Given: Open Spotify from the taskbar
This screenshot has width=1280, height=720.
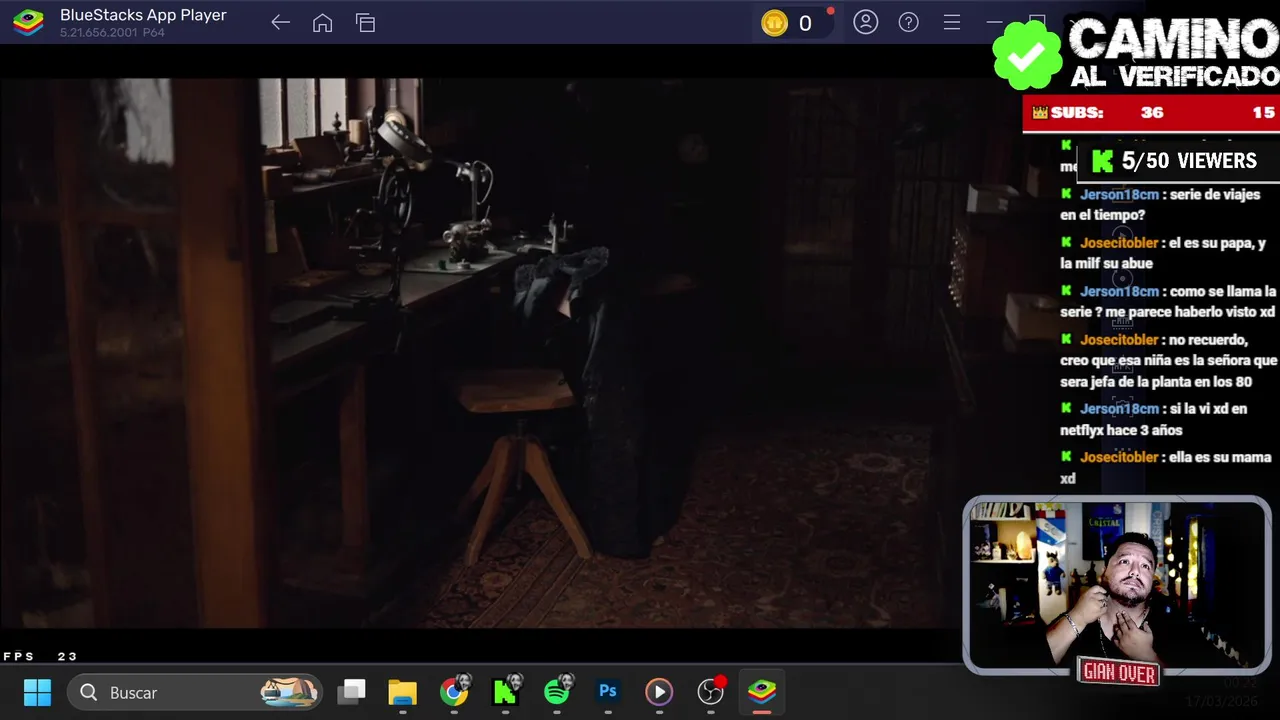Looking at the screenshot, I should [558, 691].
